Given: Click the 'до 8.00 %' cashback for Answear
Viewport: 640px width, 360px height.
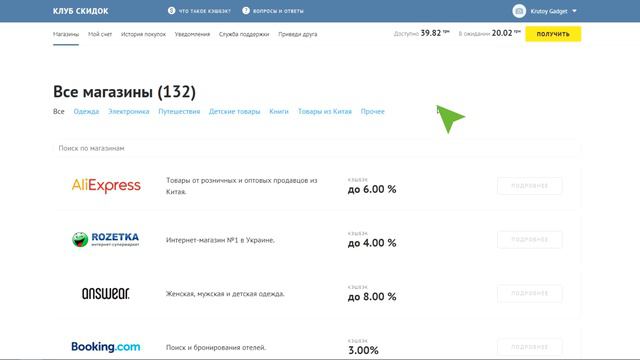Looking at the screenshot, I should [x=372, y=297].
